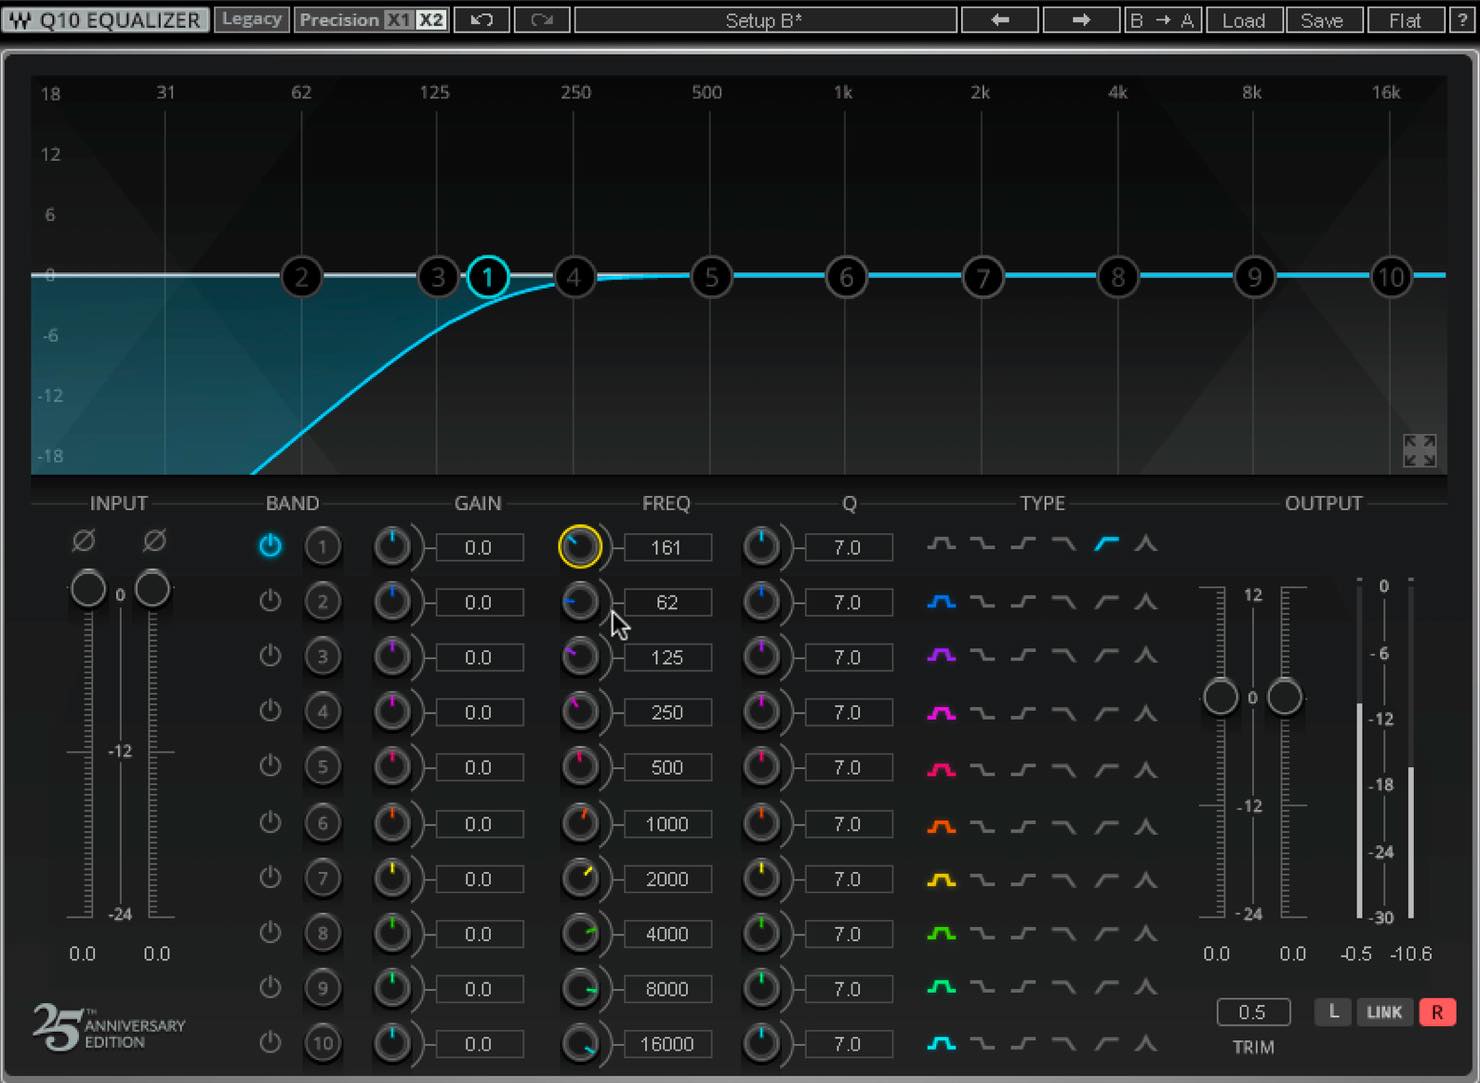Select low-pass type for band 5

point(1064,770)
